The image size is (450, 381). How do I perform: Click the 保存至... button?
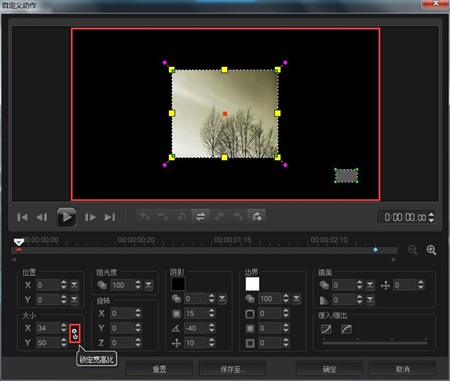point(232,369)
